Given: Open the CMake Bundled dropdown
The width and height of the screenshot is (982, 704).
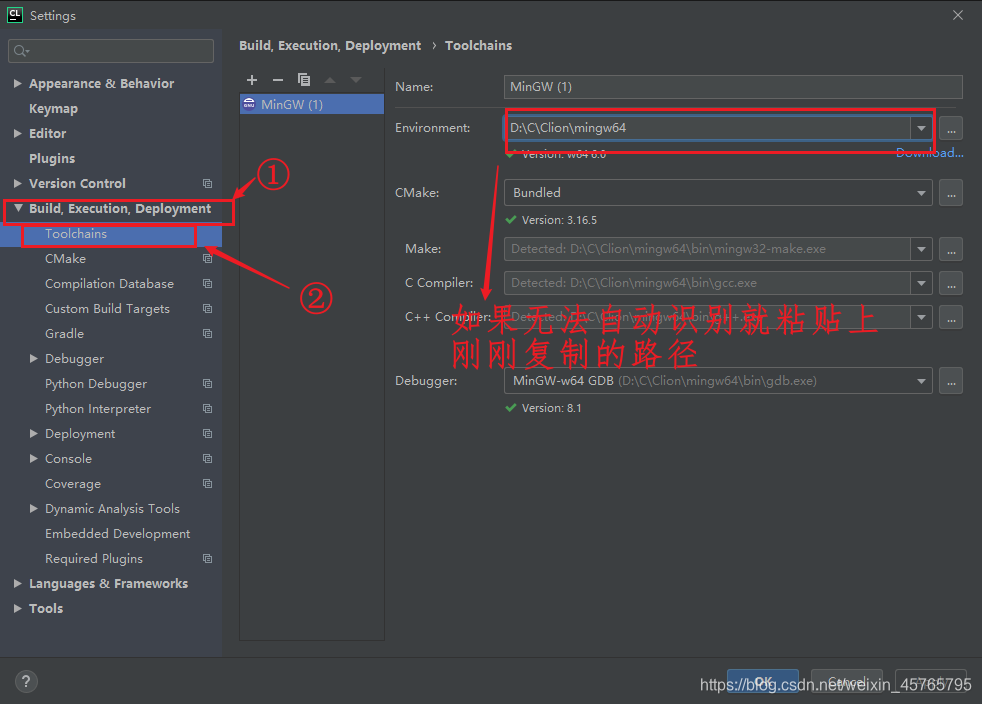Looking at the screenshot, I should [921, 193].
